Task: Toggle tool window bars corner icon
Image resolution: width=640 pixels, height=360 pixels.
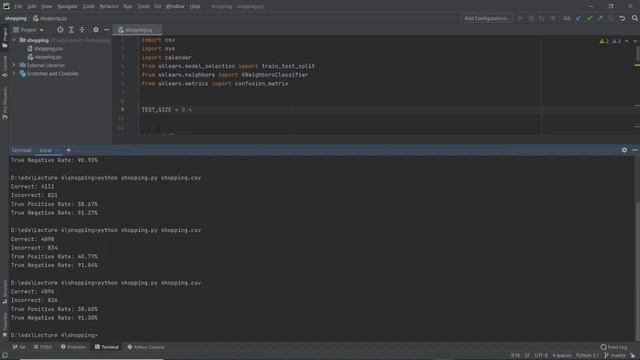Action: [x=4, y=356]
